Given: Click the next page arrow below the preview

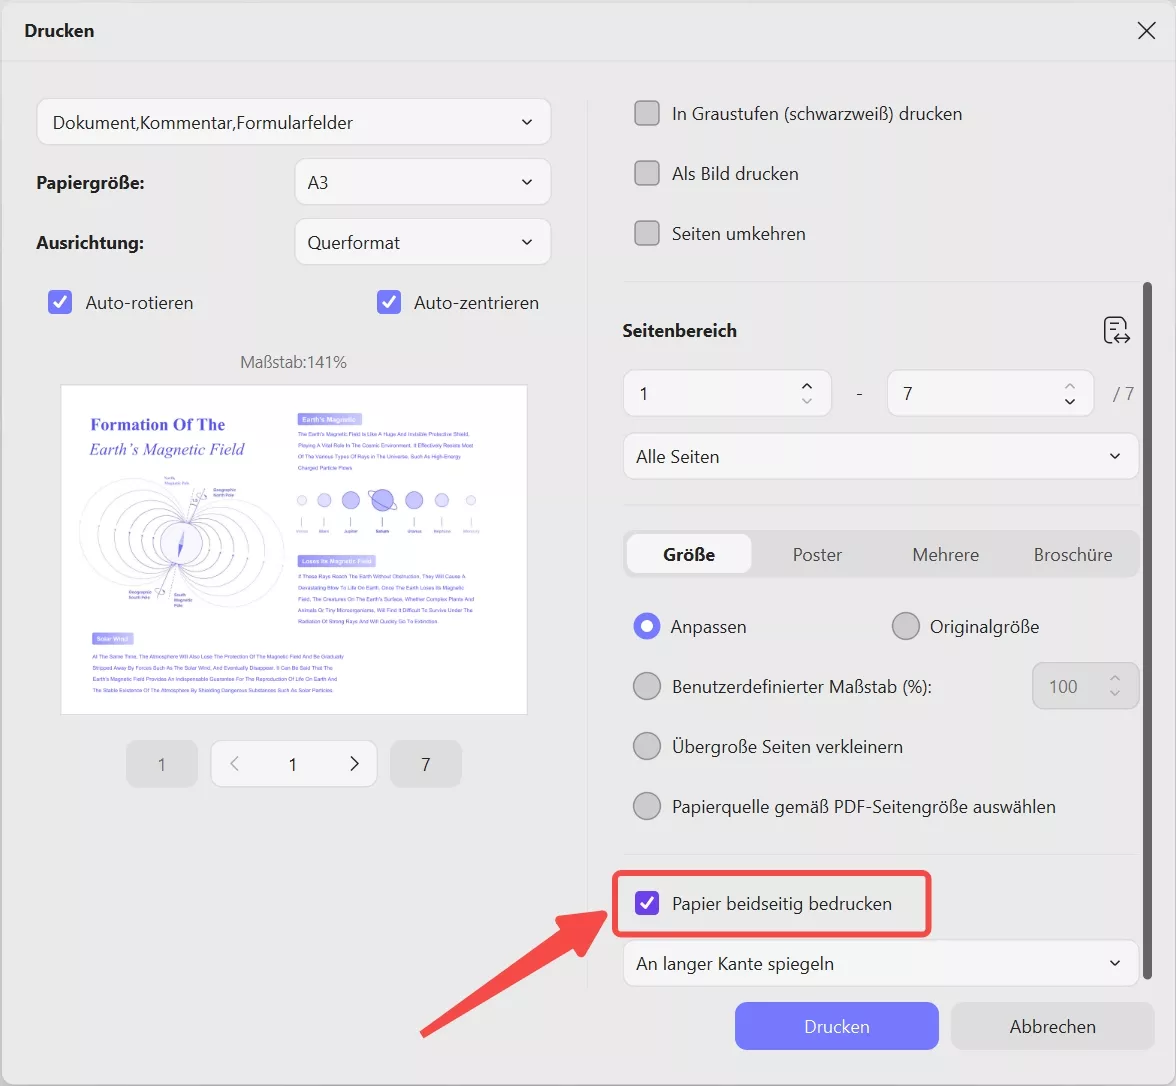Looking at the screenshot, I should [x=354, y=763].
